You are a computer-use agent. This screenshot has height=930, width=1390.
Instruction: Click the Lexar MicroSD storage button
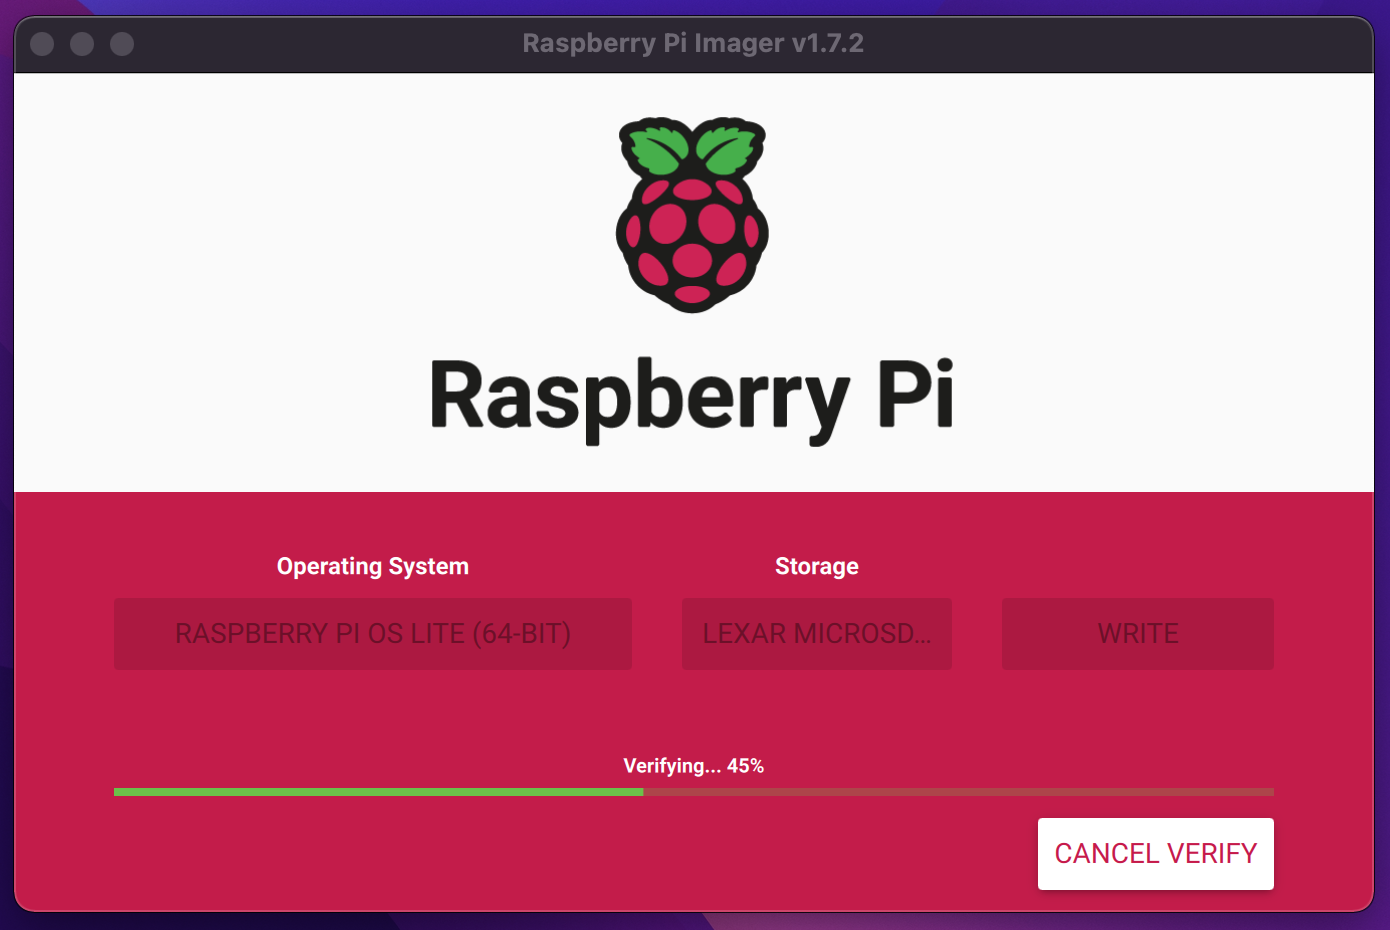[x=817, y=634]
